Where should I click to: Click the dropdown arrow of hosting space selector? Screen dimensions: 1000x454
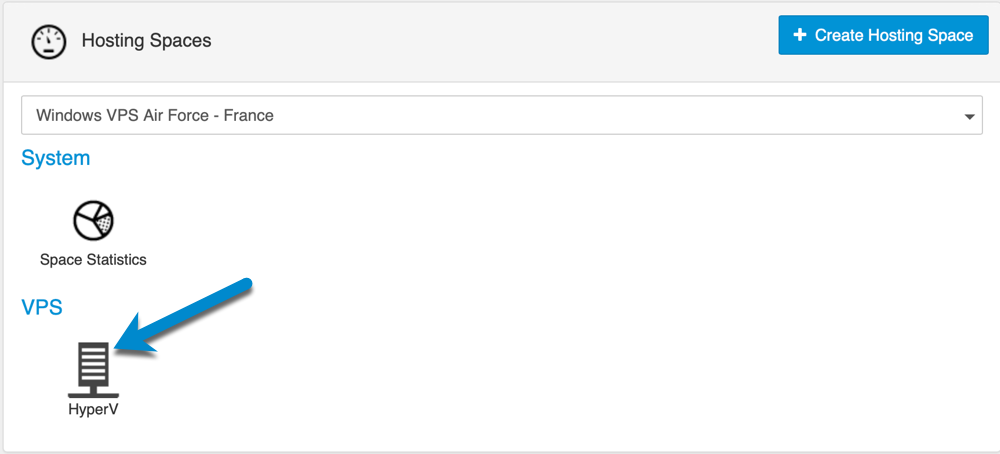969,117
